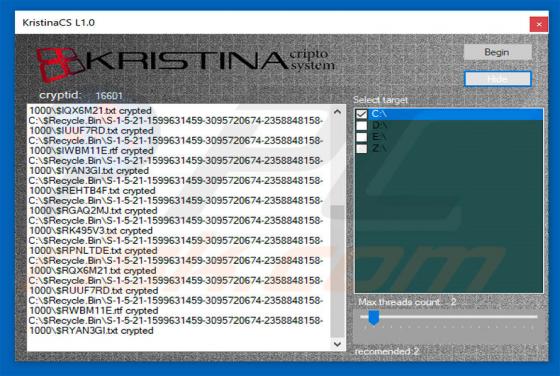Click the Select target label
560x376 pixels.
[380, 100]
